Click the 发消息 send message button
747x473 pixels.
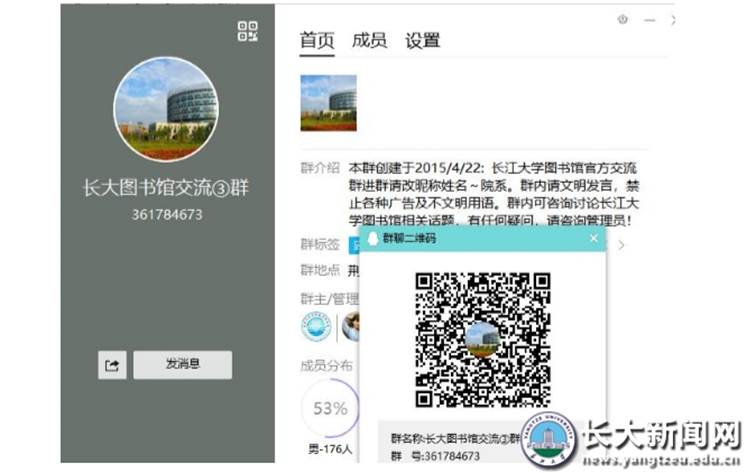click(182, 365)
